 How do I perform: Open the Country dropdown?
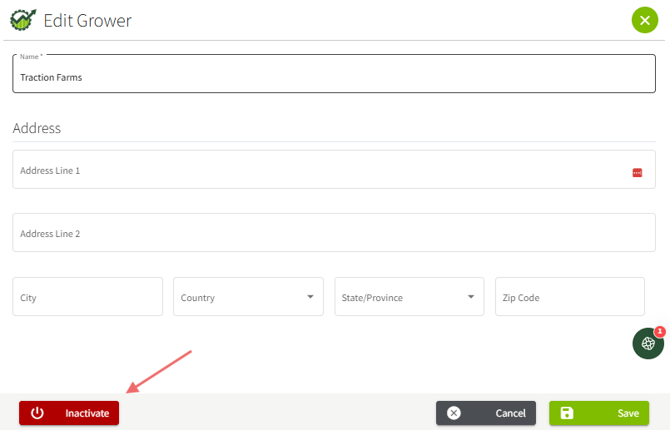coord(240,297)
